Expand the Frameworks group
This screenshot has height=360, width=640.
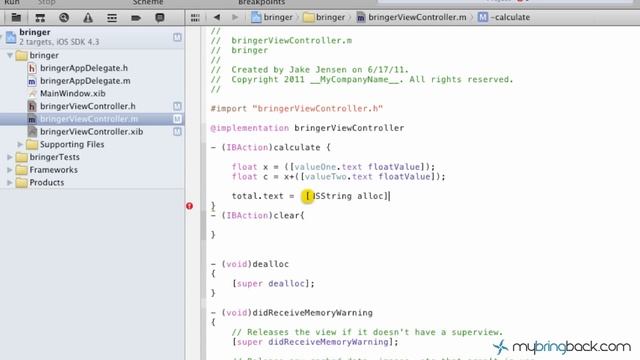(x=10, y=169)
